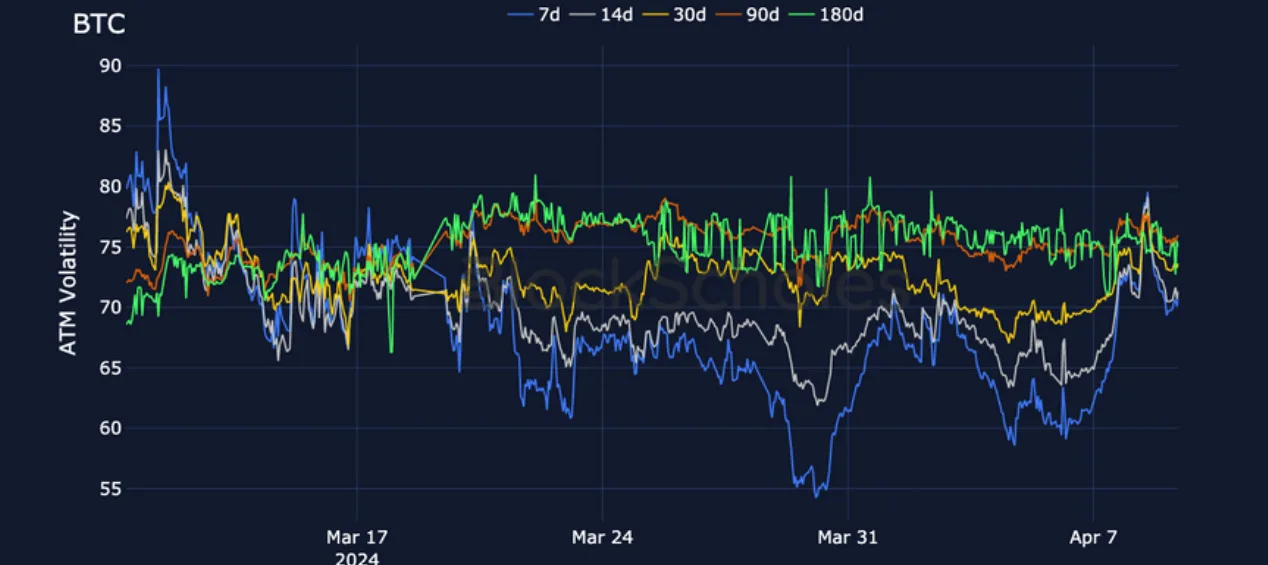Click the BTC chart title
The height and width of the screenshot is (565, 1268).
click(x=99, y=25)
